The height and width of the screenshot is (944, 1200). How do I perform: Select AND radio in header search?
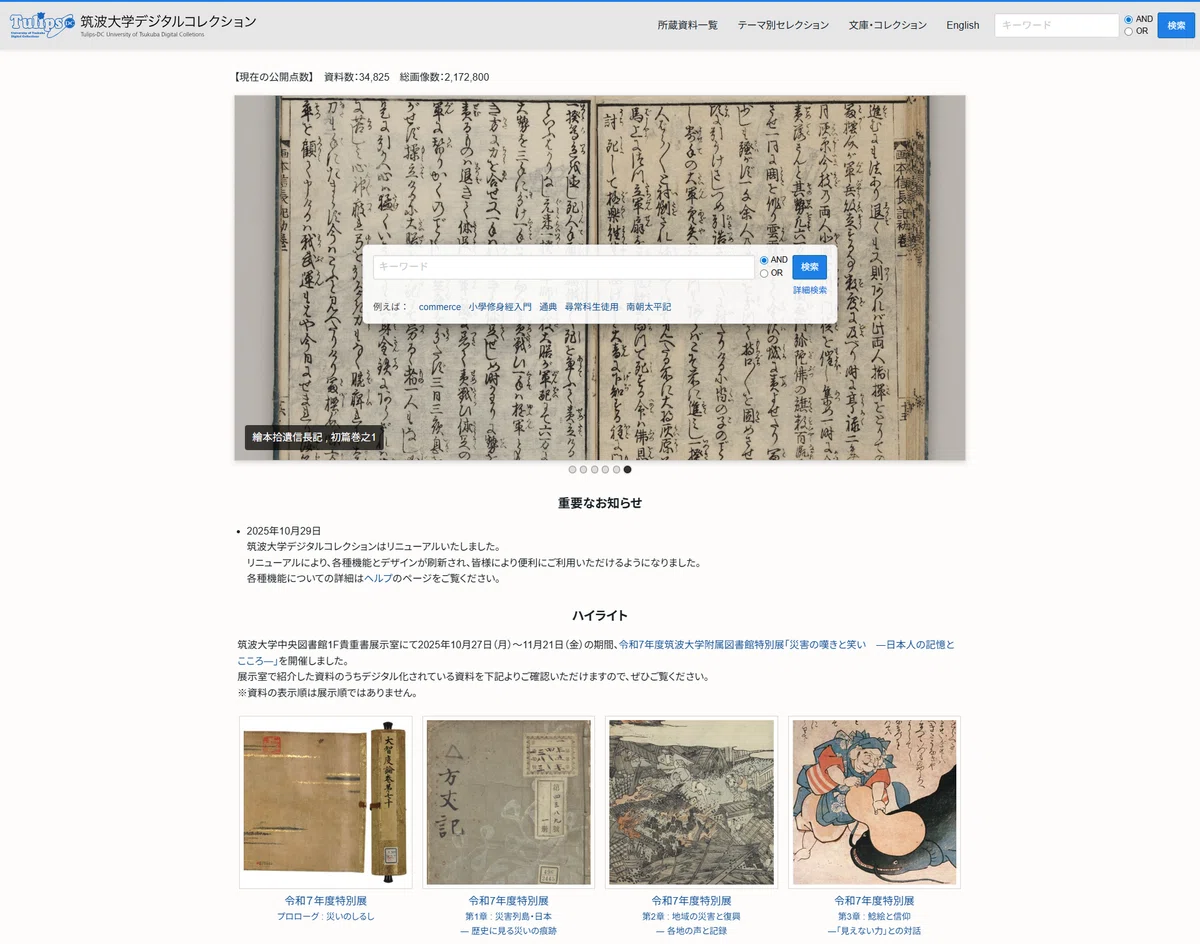1129,19
